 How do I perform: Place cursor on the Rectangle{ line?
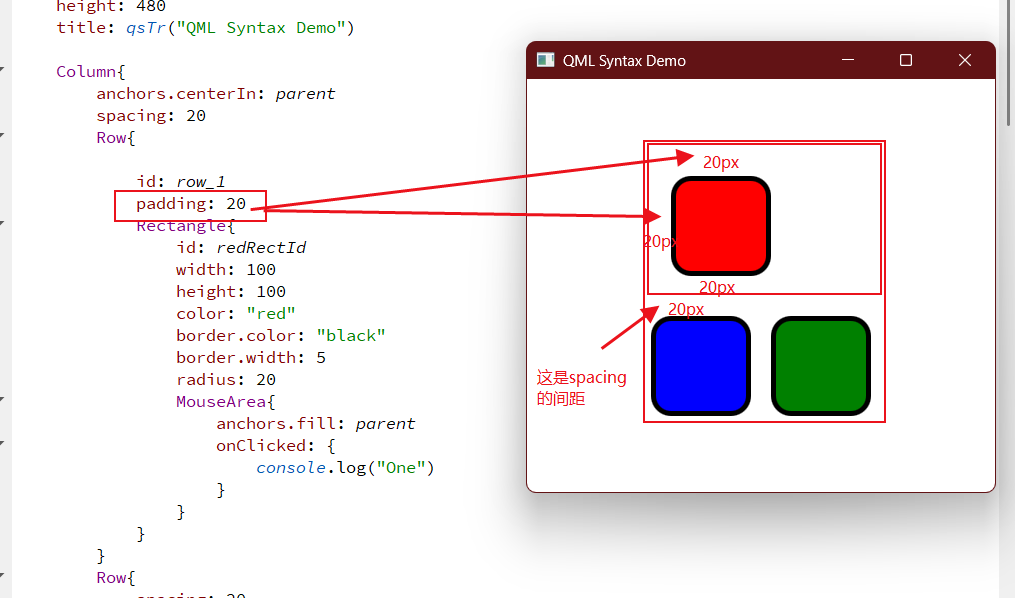pyautogui.click(x=186, y=226)
